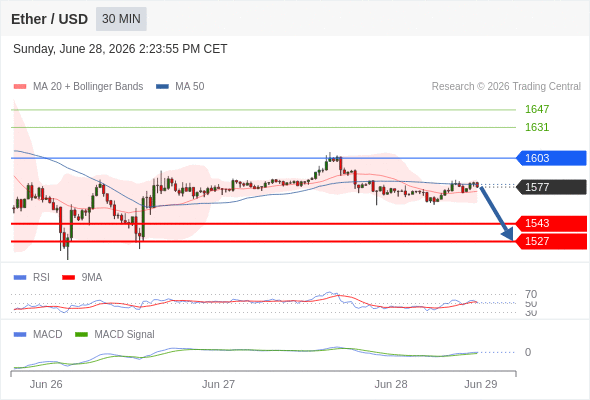Click the 30 MIN timeframe badge
The height and width of the screenshot is (400, 590).
pyautogui.click(x=121, y=19)
